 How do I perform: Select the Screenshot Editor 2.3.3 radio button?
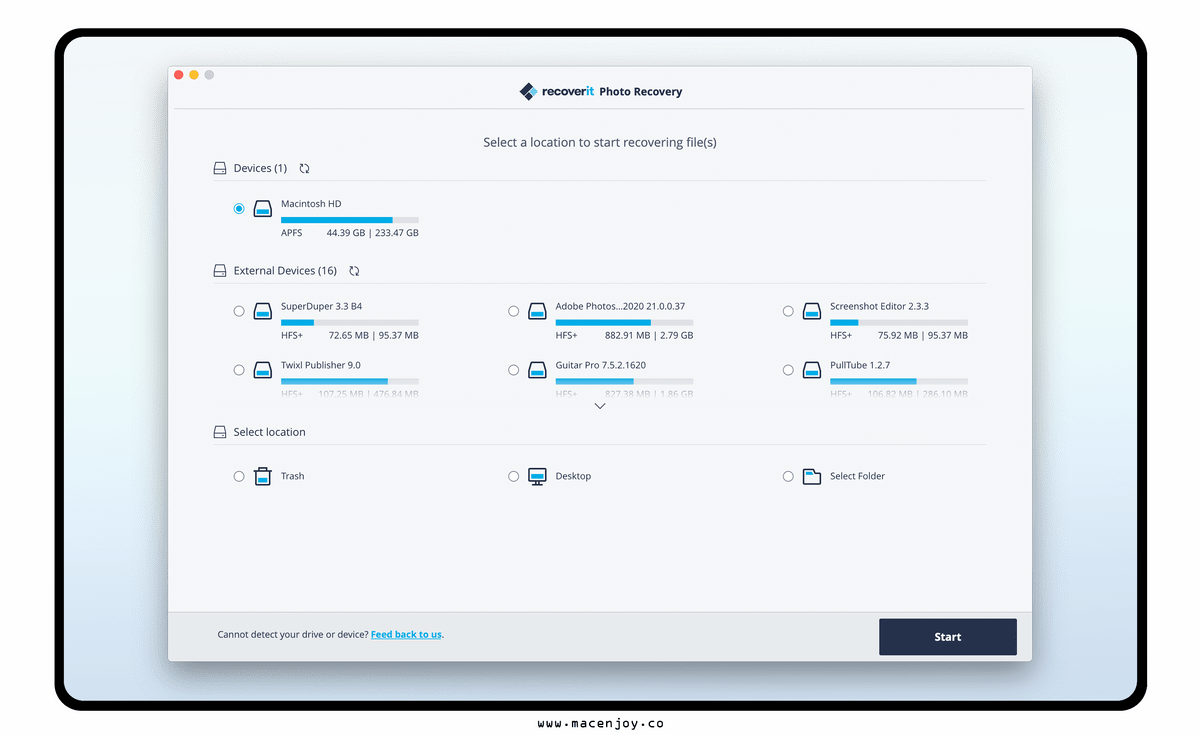point(788,311)
